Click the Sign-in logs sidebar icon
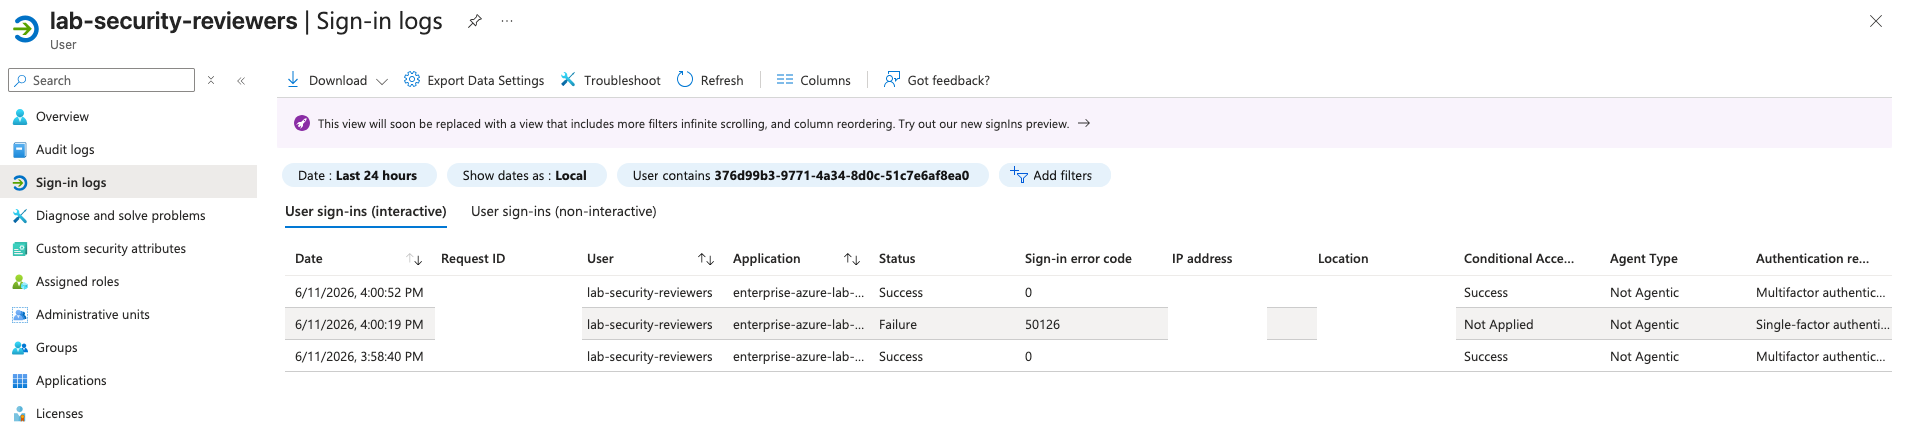The image size is (1907, 423). click(x=20, y=182)
